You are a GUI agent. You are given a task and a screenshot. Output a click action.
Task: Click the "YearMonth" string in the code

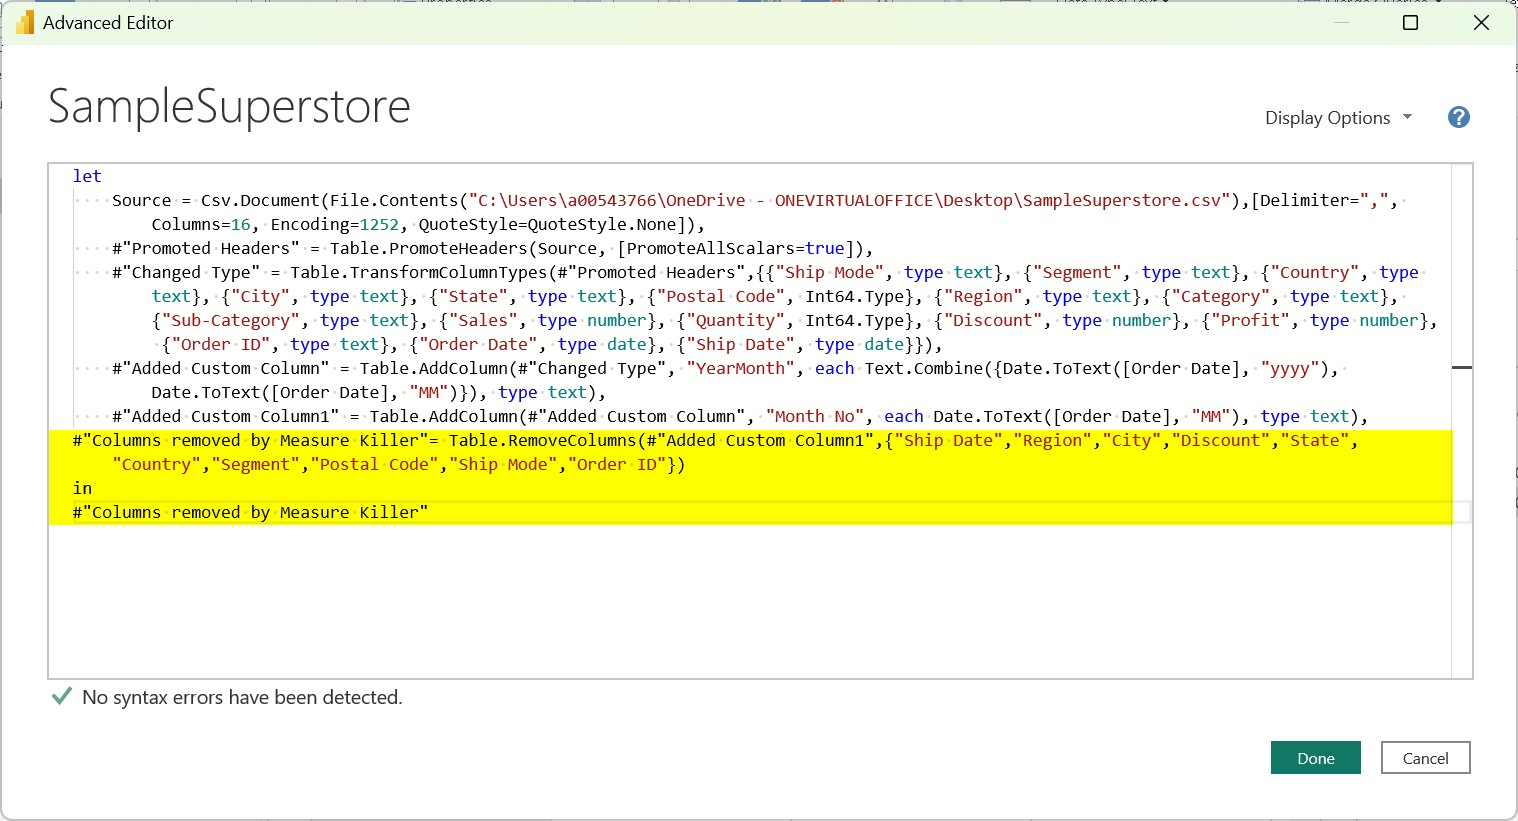coord(740,368)
